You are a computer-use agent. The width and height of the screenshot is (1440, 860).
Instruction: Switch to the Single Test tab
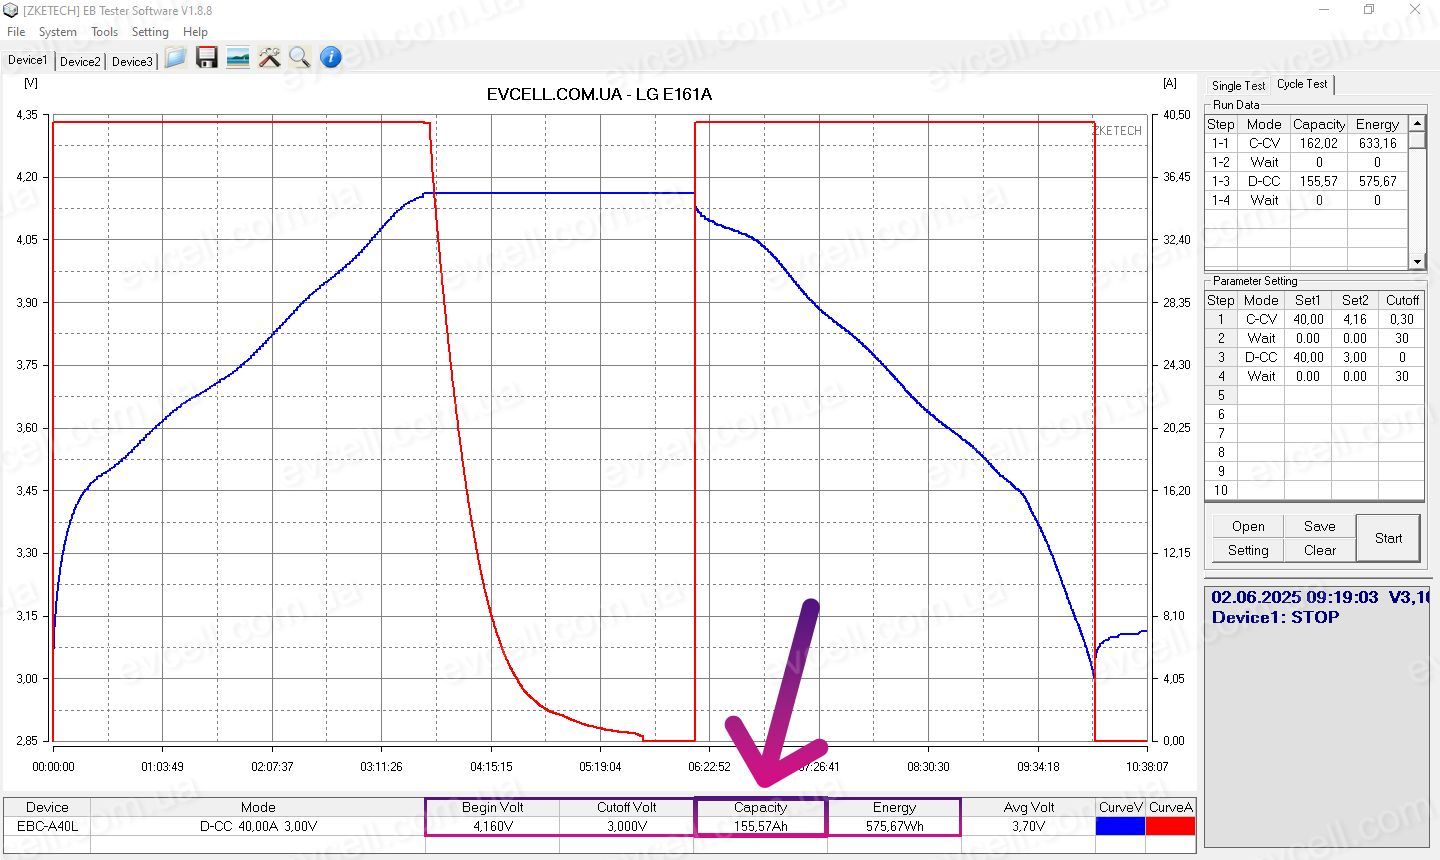tap(1238, 86)
